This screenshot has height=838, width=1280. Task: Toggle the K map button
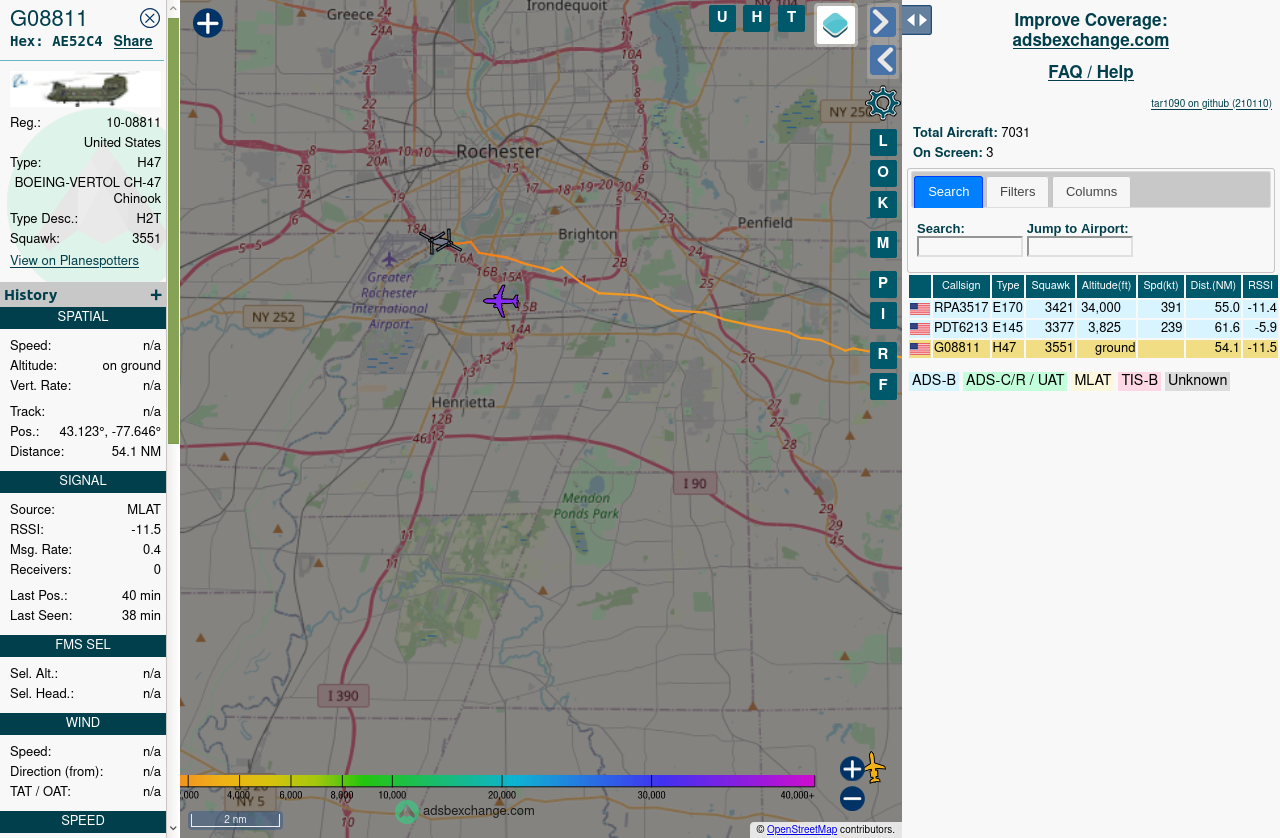(883, 204)
